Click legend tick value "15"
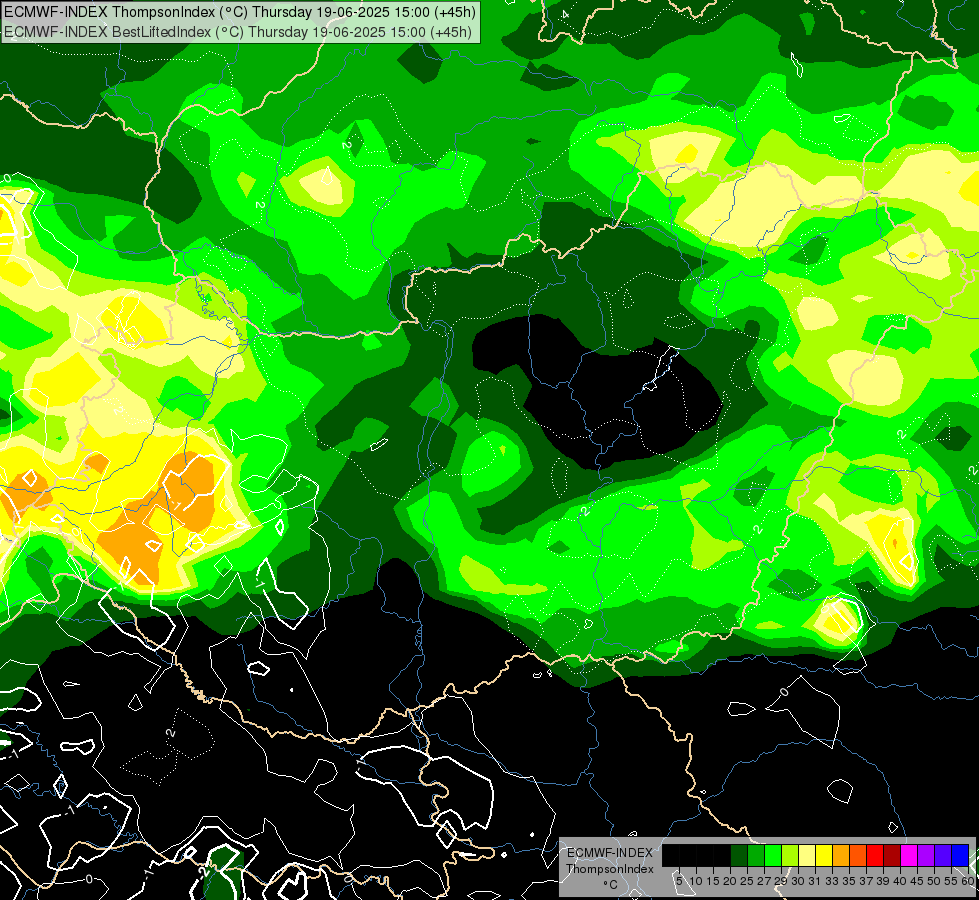Screen dimensions: 979x900 tap(713, 881)
